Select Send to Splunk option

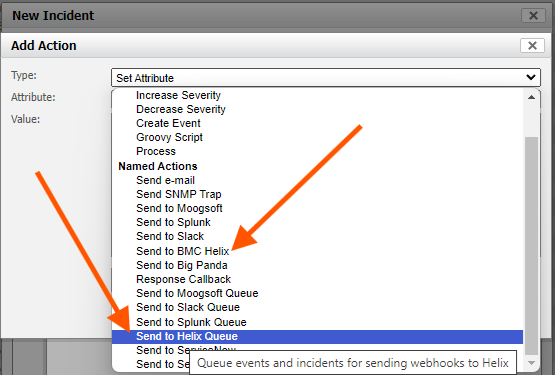click(173, 222)
